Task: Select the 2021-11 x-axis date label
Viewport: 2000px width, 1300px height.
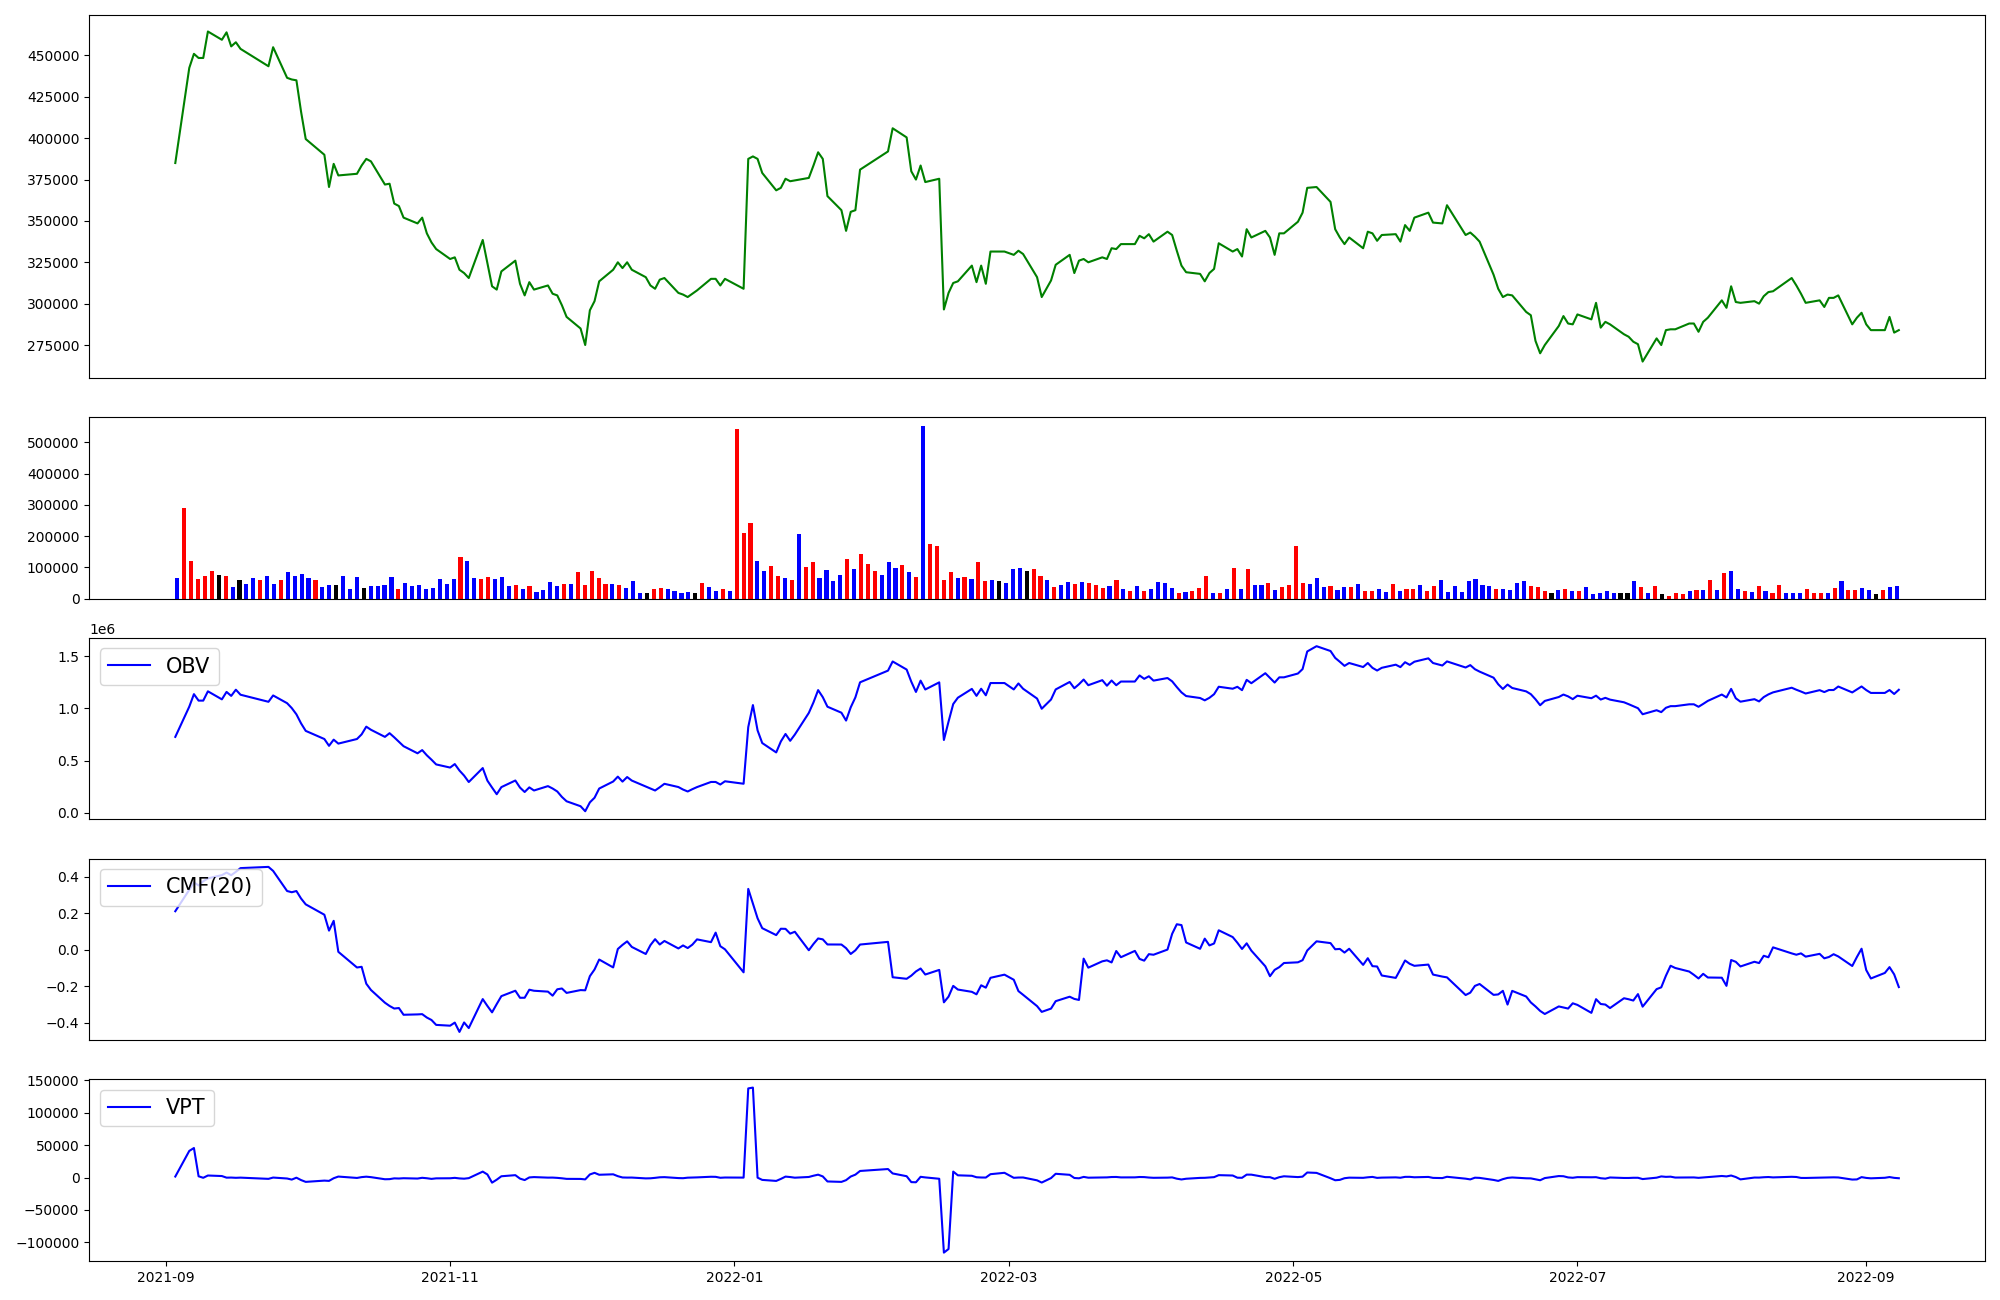Action: click(450, 1277)
